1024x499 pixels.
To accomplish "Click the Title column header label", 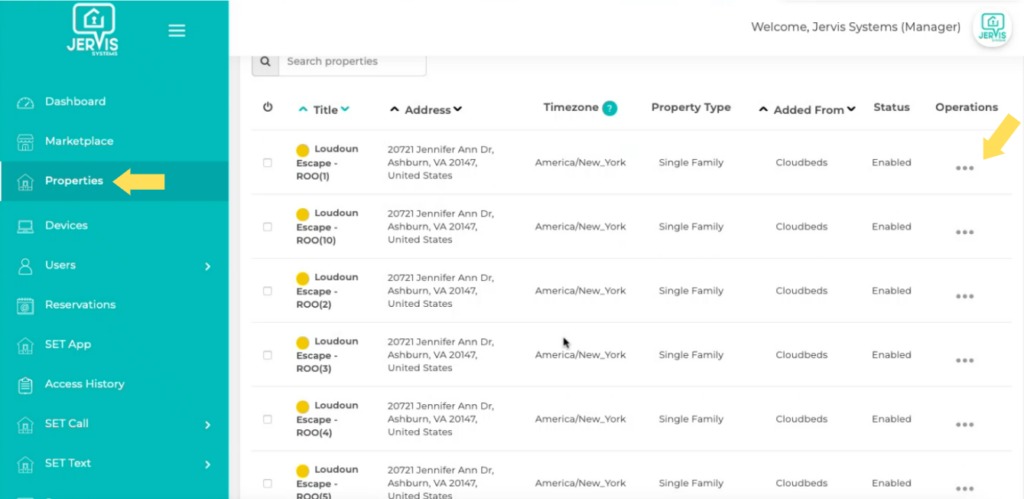I will pyautogui.click(x=325, y=110).
